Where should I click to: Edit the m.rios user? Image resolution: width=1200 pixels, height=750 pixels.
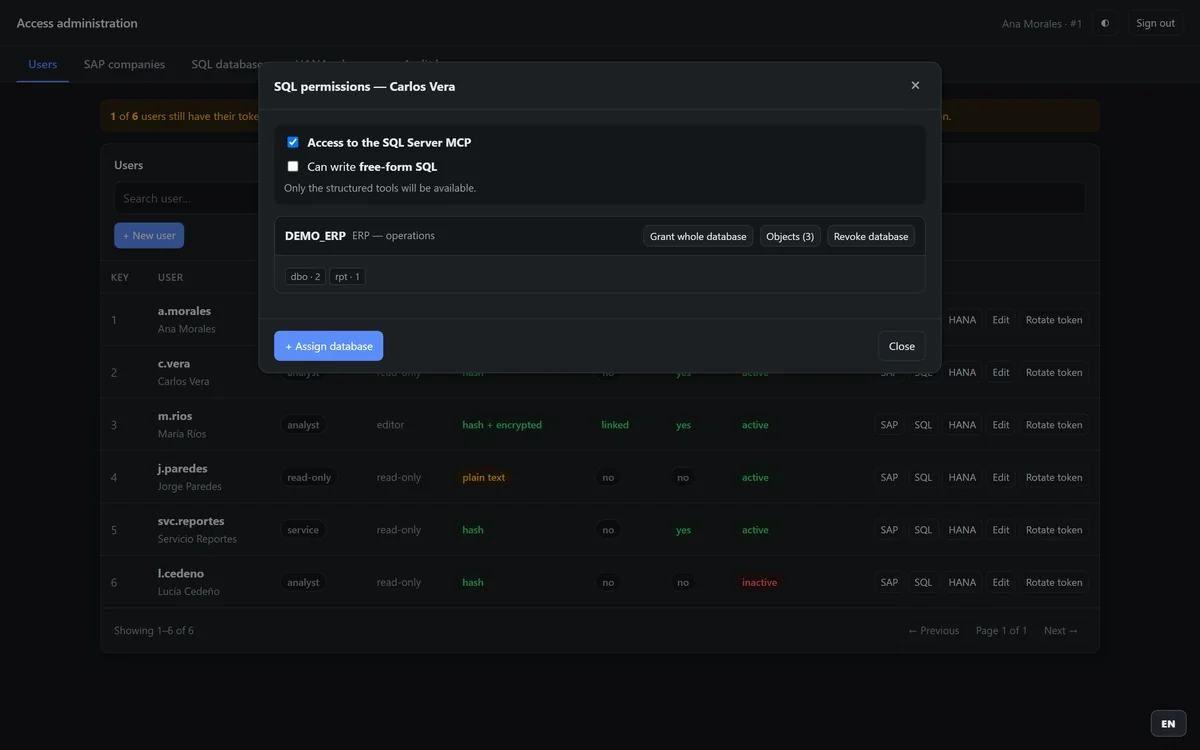[1001, 425]
